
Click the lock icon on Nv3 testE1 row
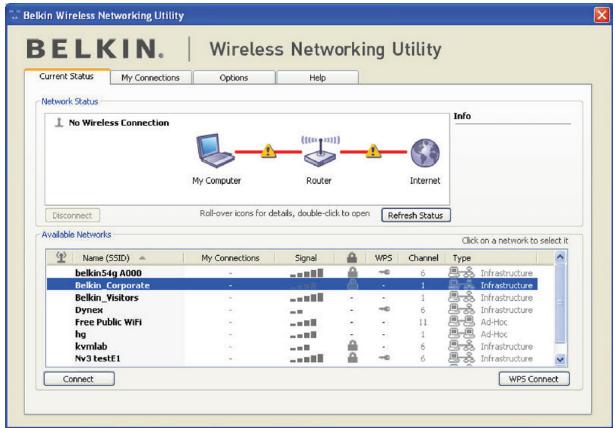(x=353, y=358)
